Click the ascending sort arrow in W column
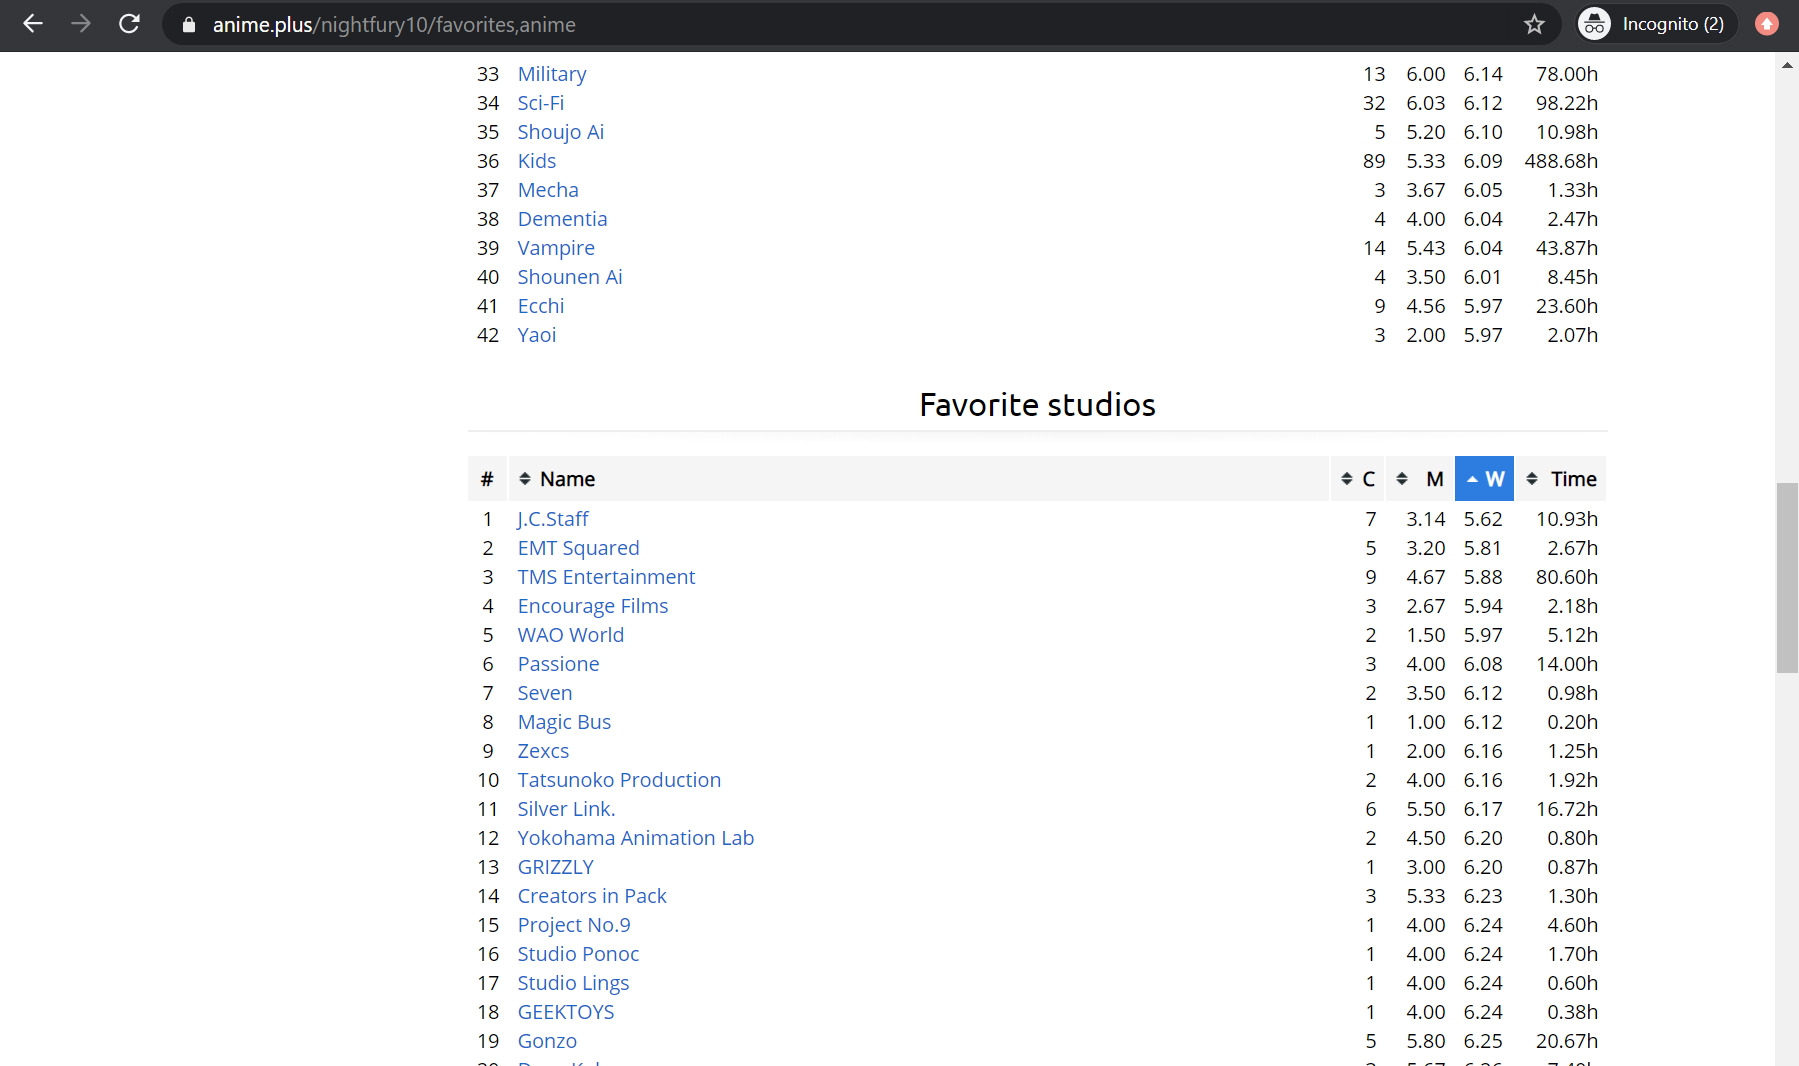 point(1470,478)
